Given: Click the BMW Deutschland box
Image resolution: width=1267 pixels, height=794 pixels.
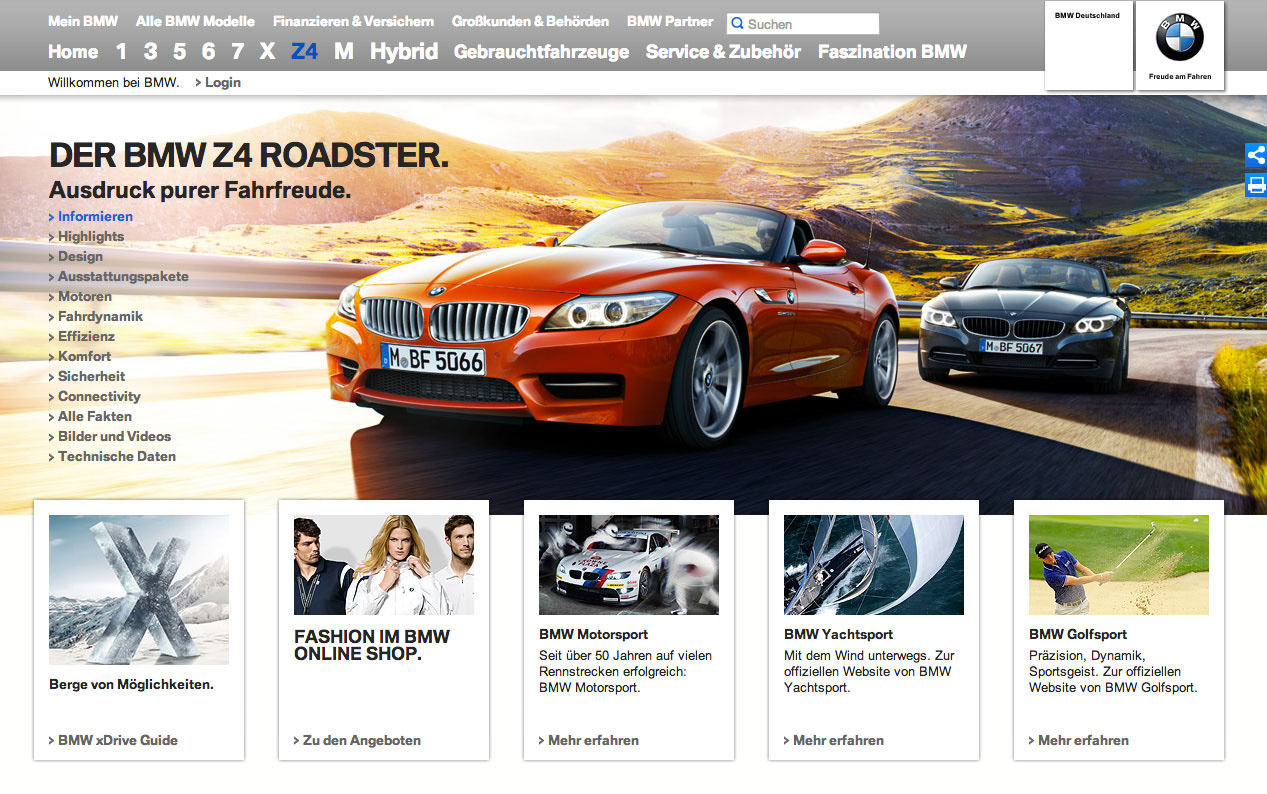Looking at the screenshot, I should (1088, 45).
